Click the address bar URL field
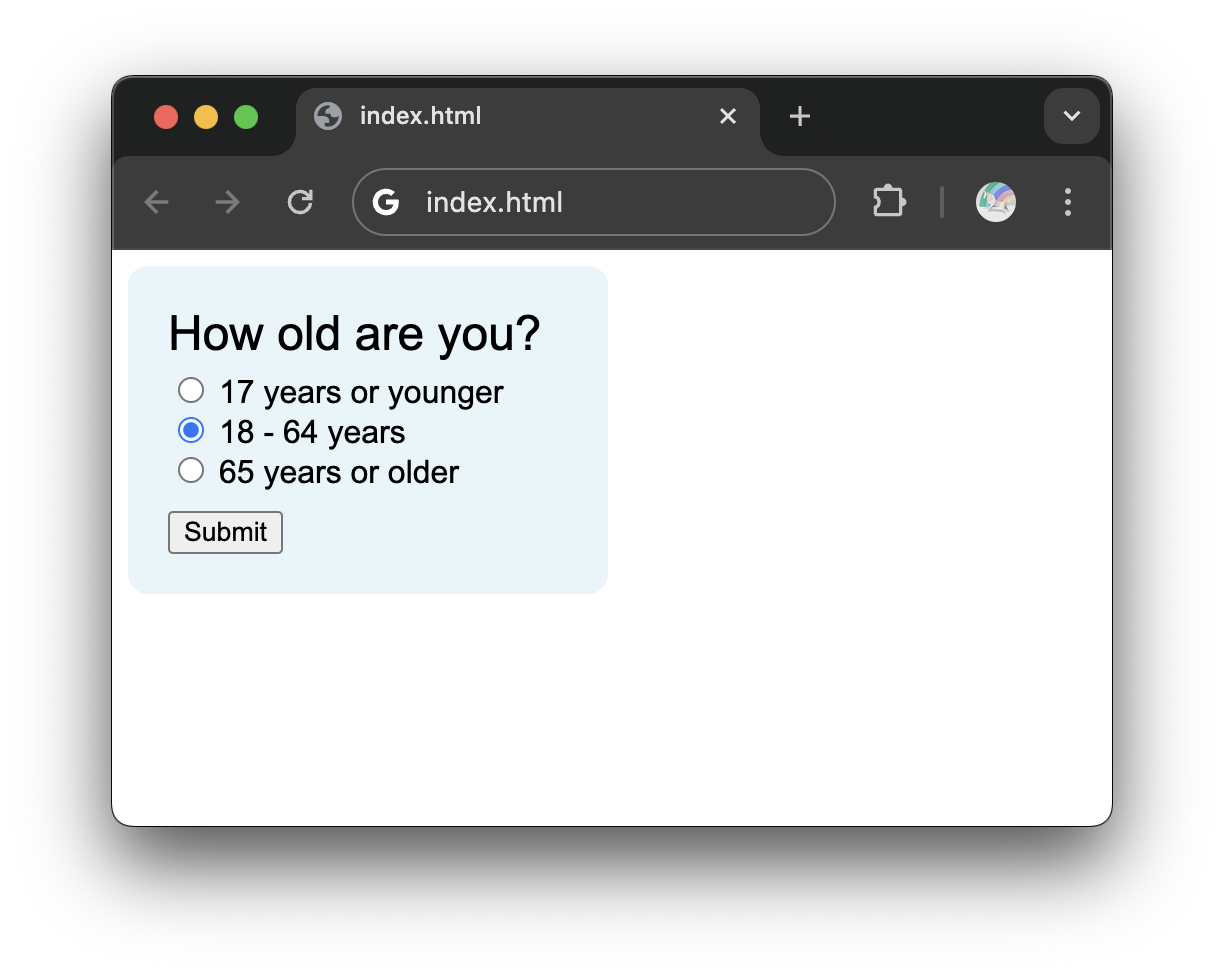This screenshot has width=1224, height=974. (x=594, y=202)
